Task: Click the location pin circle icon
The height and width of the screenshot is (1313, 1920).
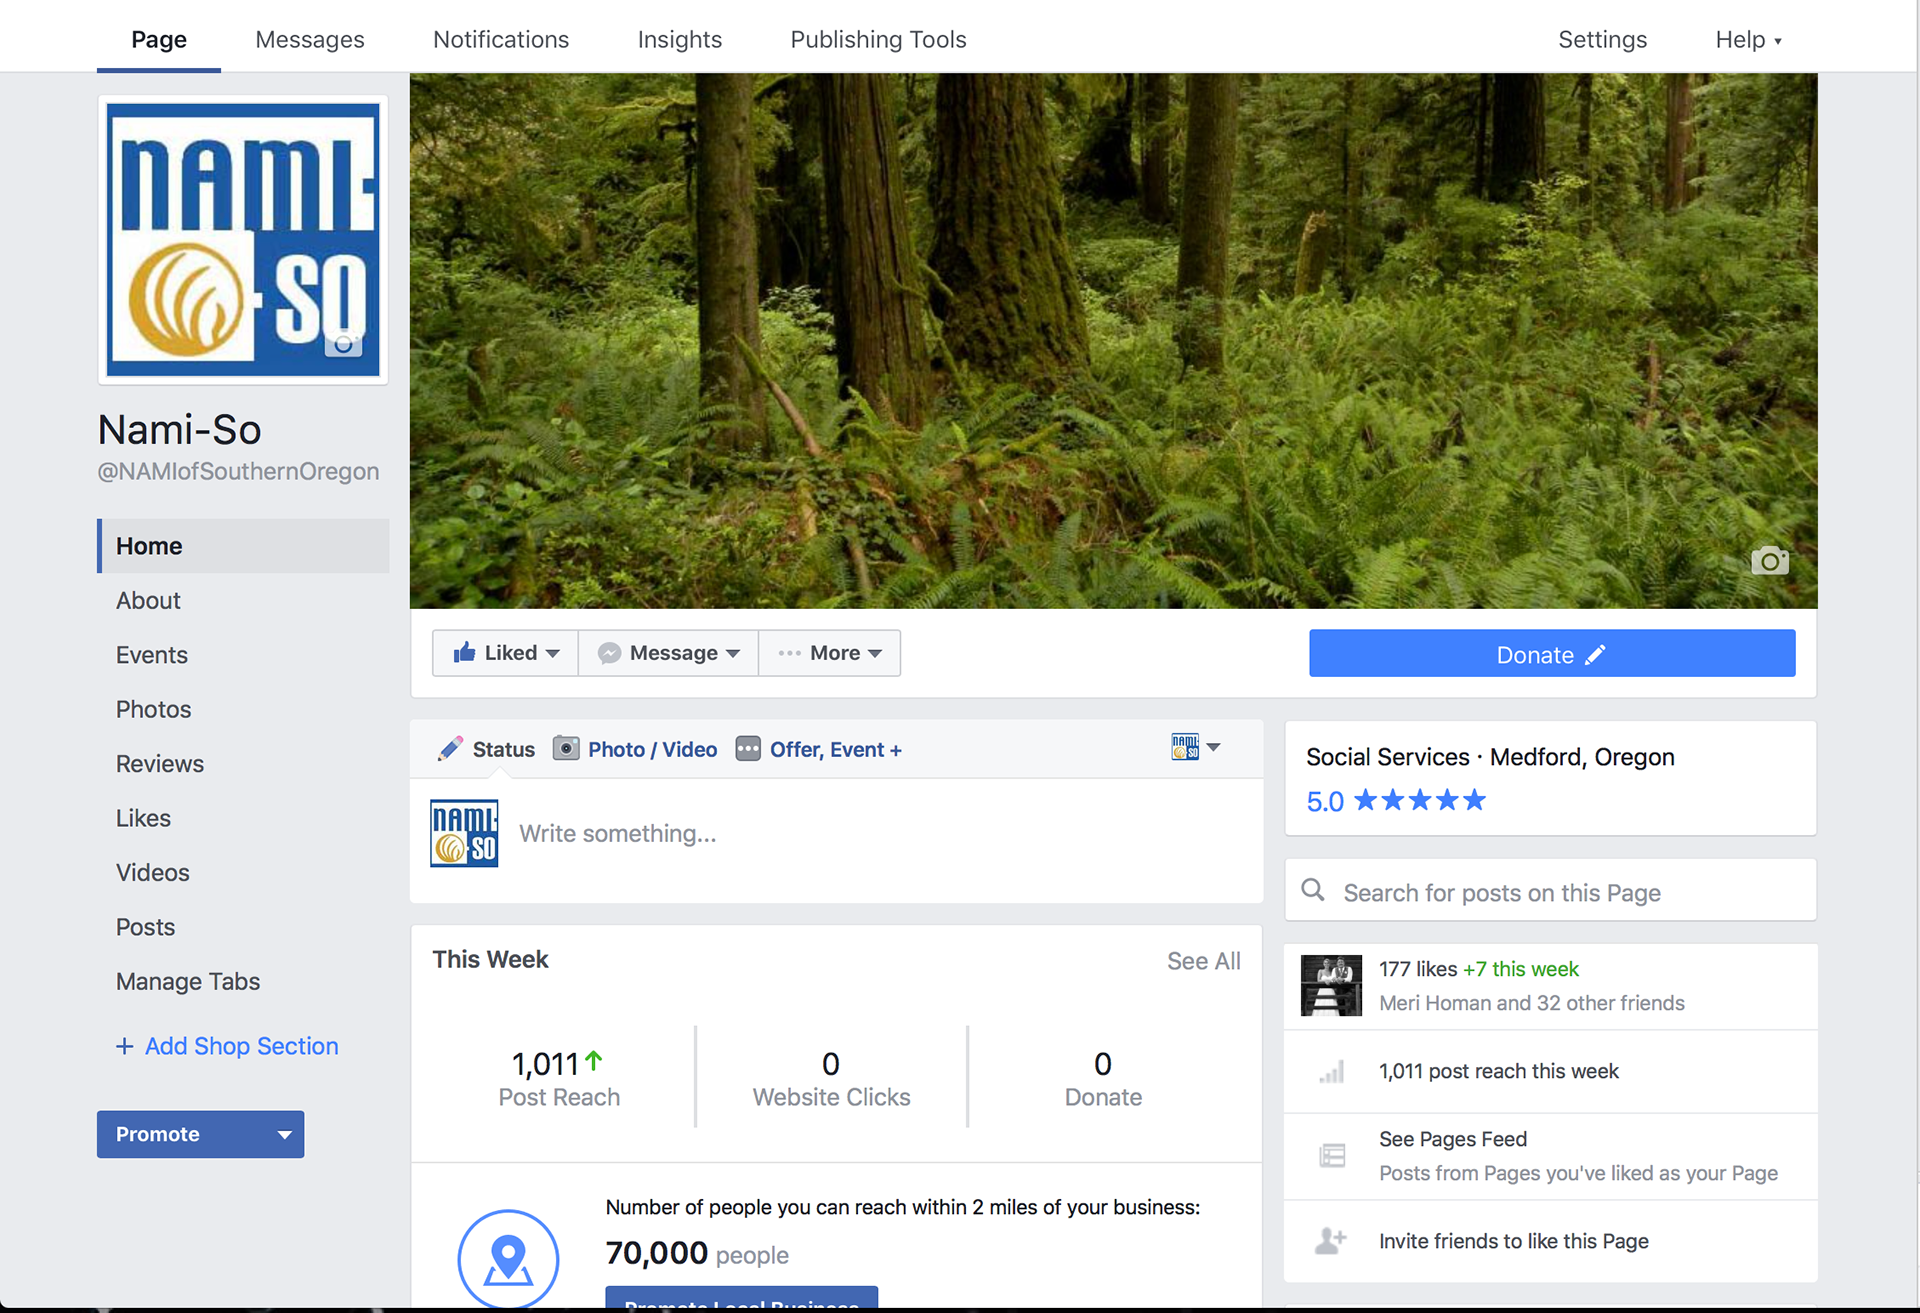Action: [x=508, y=1258]
